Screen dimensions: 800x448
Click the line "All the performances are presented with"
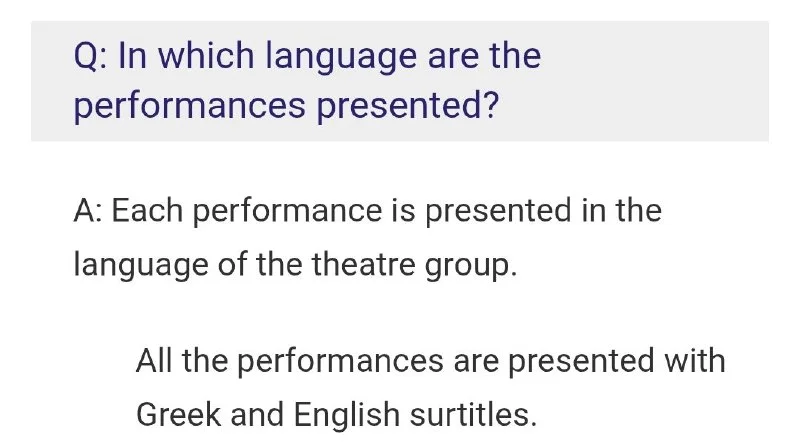(x=430, y=360)
